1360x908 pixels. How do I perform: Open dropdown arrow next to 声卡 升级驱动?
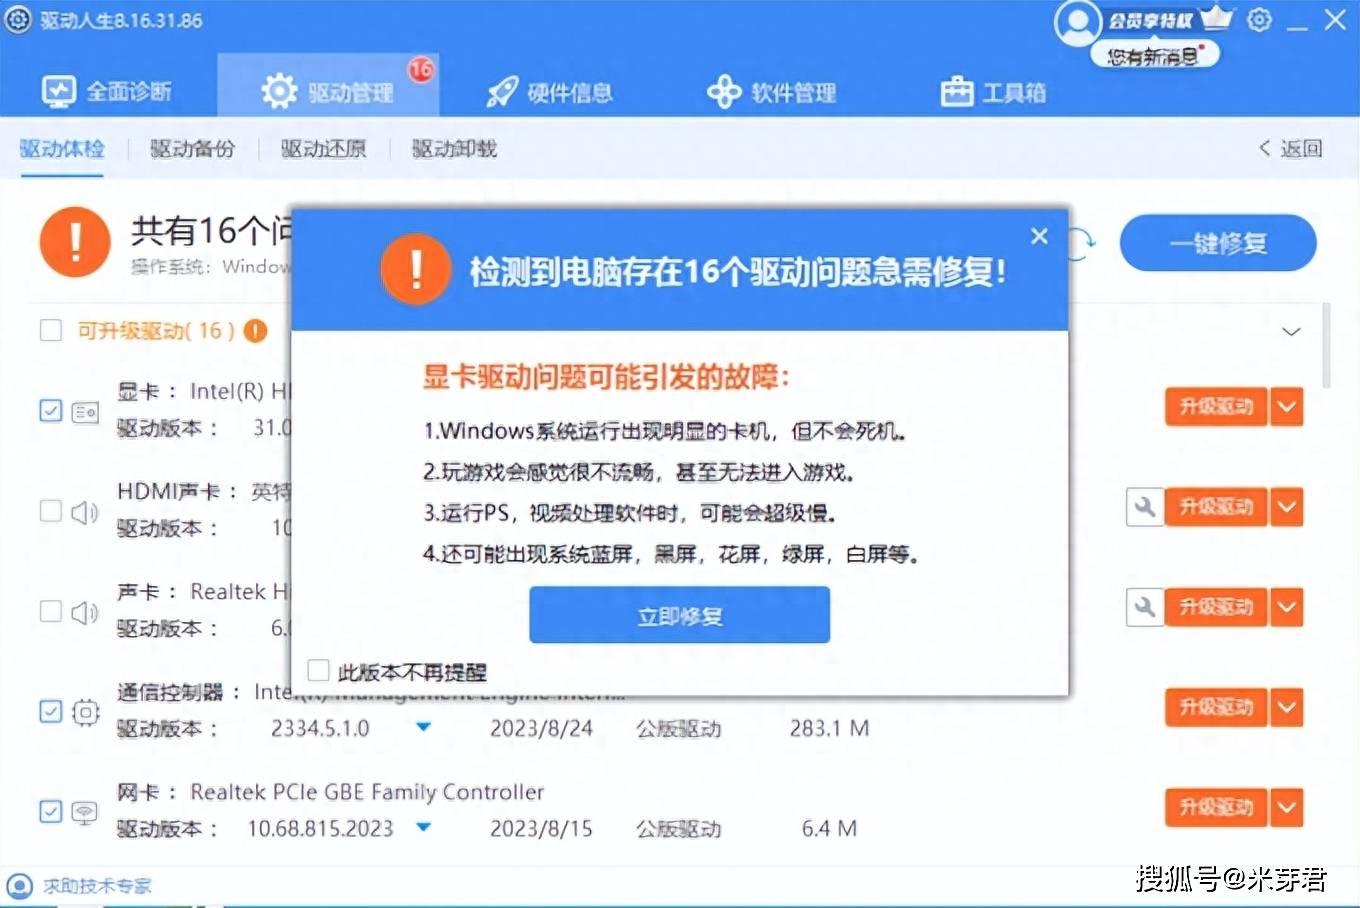coord(1287,607)
